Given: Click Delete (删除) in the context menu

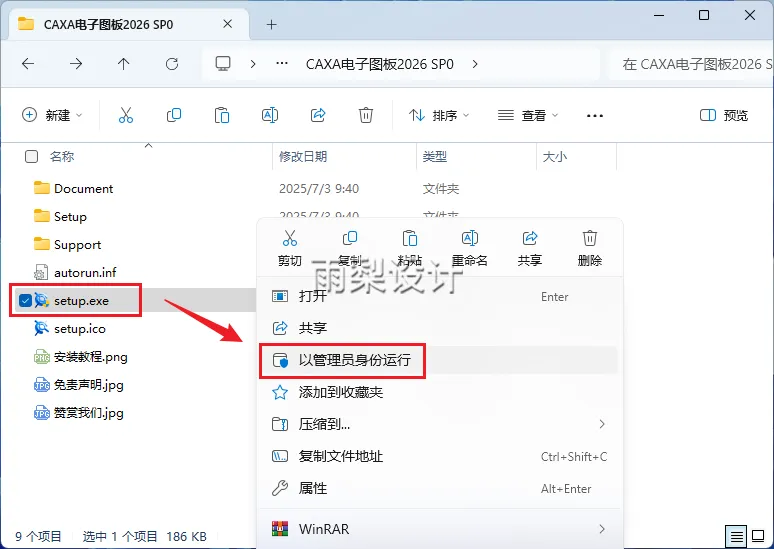Looking at the screenshot, I should pyautogui.click(x=590, y=248).
